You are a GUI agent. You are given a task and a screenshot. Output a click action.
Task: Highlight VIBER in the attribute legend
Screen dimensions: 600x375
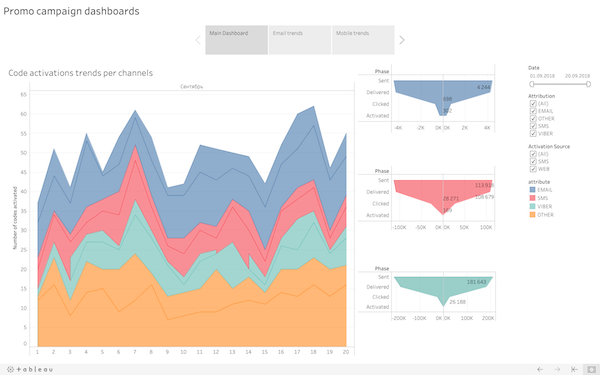click(541, 207)
